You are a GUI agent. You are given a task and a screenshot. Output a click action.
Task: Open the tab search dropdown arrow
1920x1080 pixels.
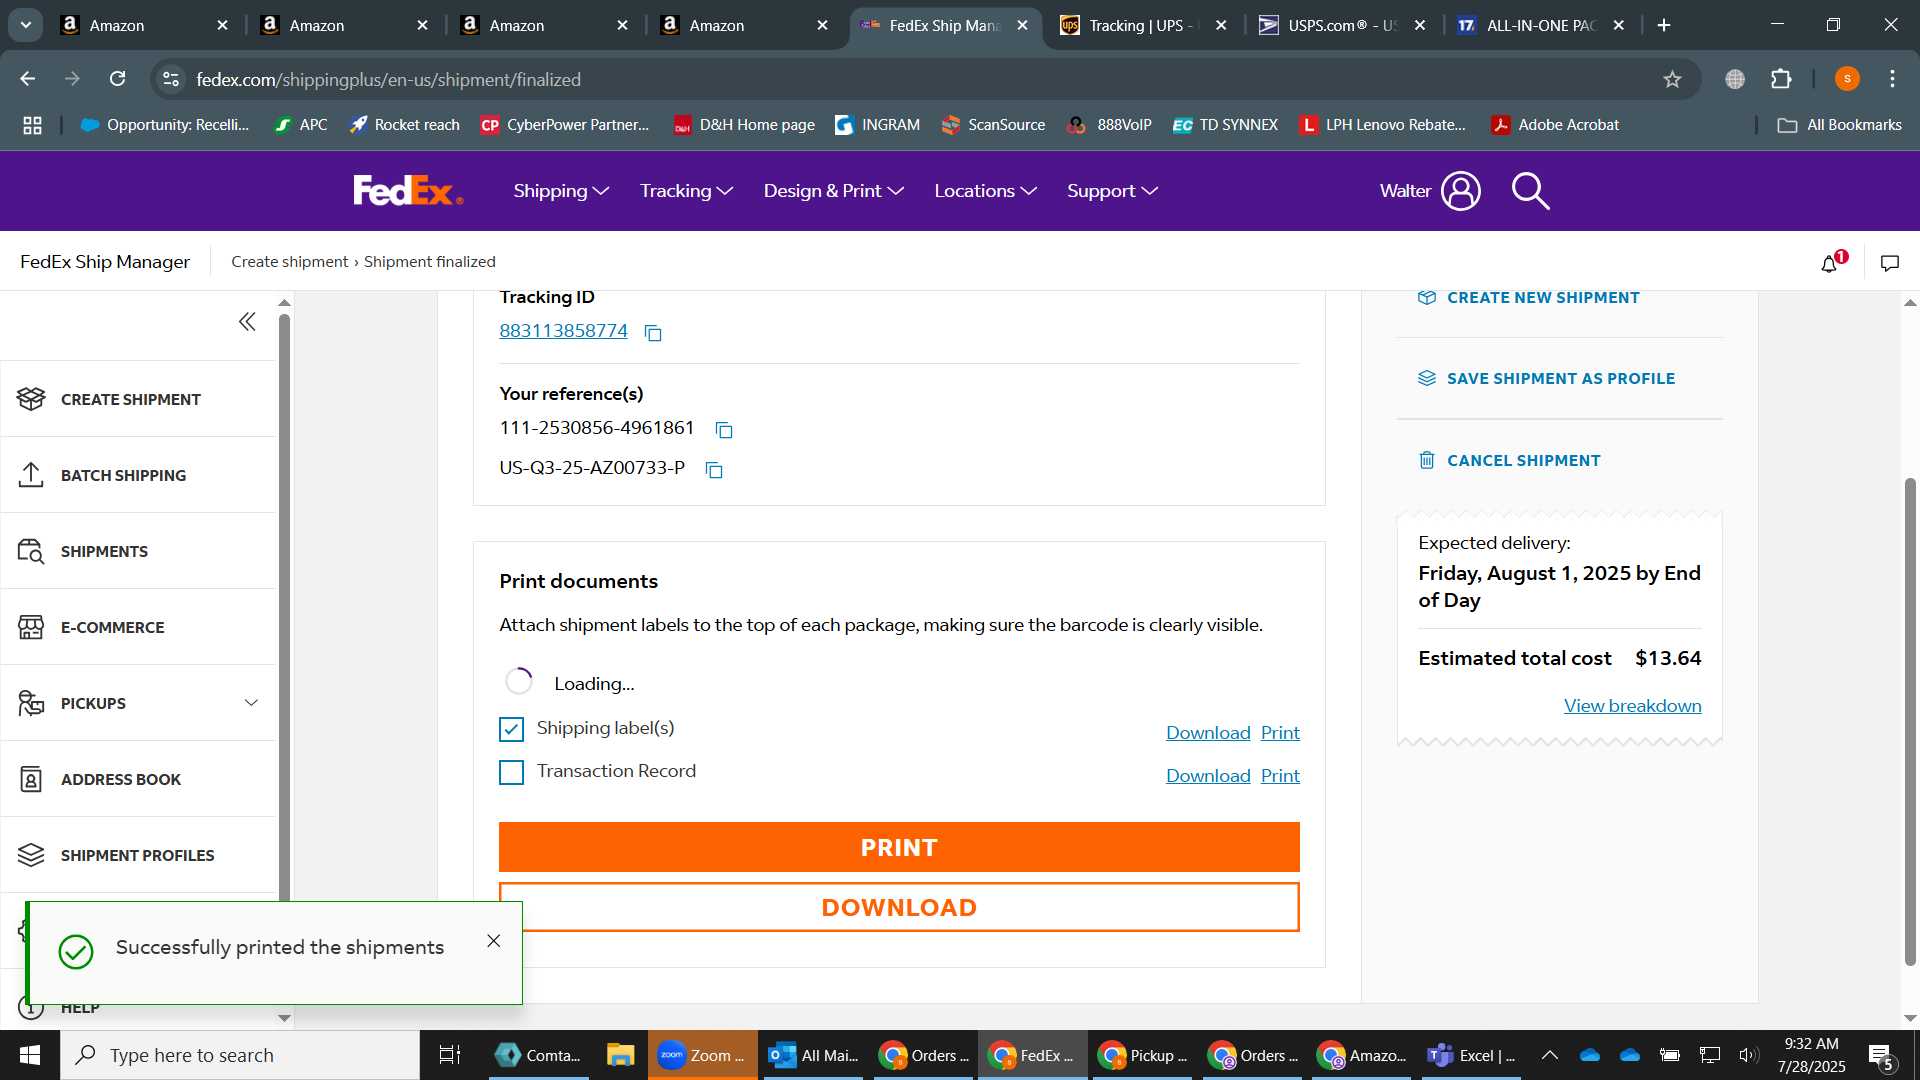pyautogui.click(x=25, y=25)
